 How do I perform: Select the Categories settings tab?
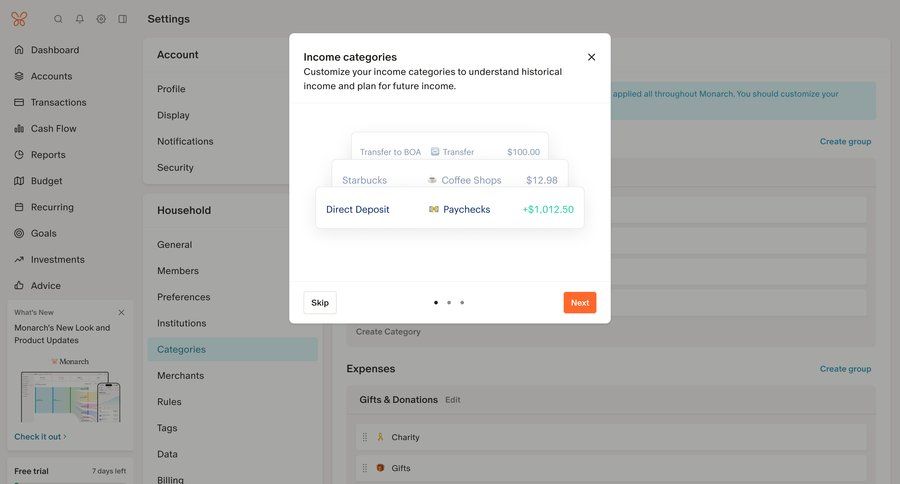click(232, 350)
